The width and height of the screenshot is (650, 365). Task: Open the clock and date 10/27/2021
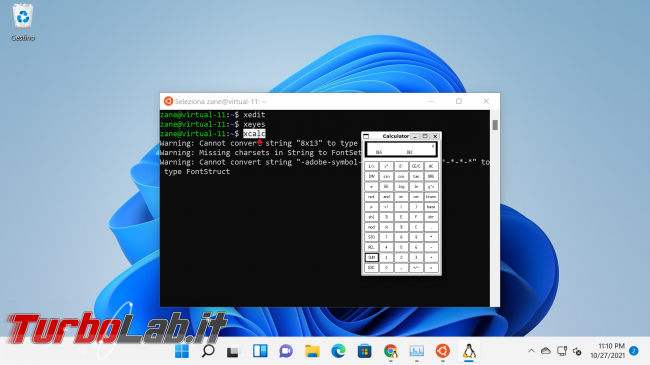[608, 351]
